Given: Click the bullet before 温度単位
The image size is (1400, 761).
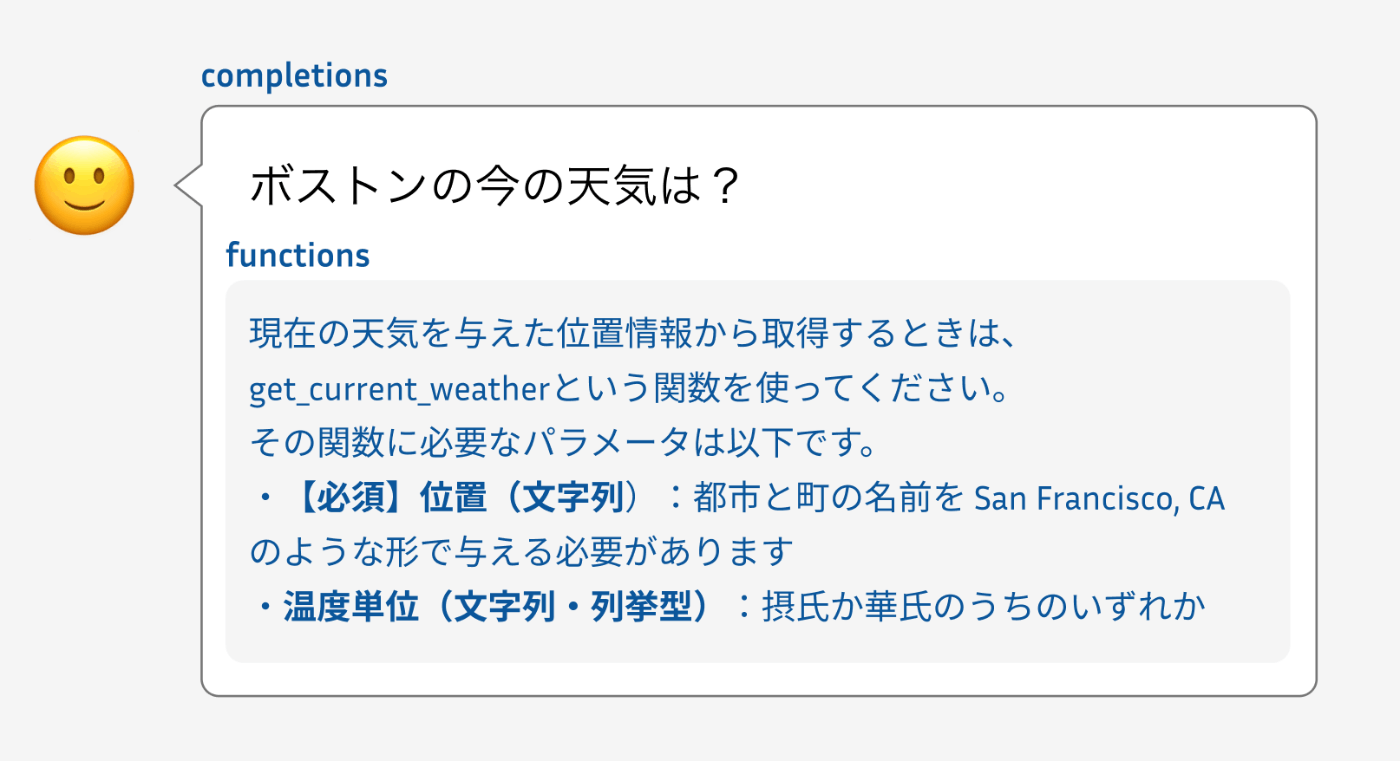Looking at the screenshot, I should click(265, 606).
